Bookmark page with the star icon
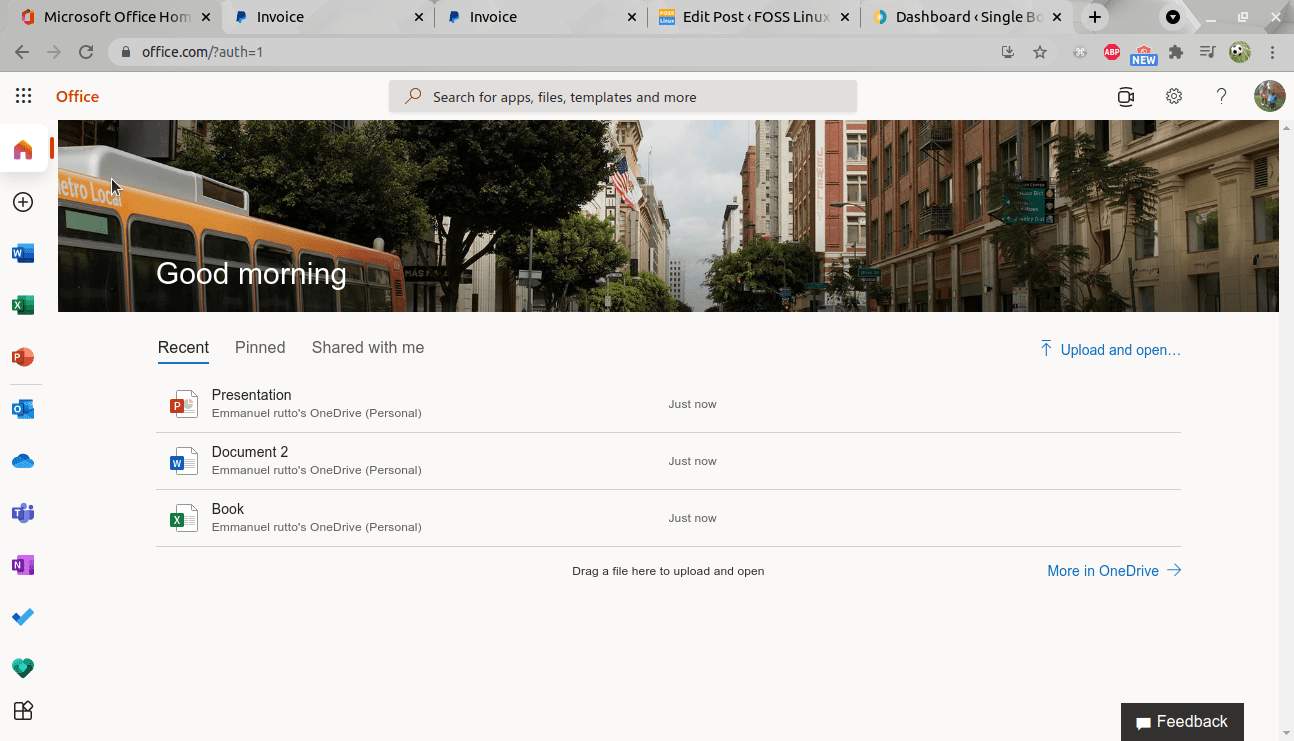 pos(1040,52)
